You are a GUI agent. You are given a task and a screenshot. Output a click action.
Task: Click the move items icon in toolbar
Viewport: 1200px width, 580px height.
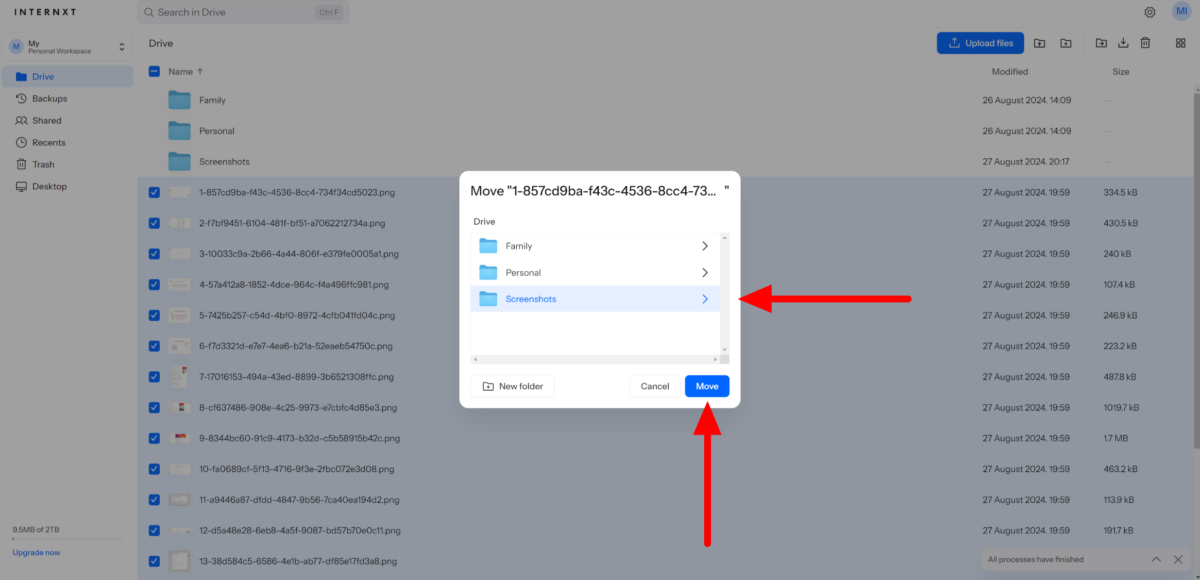pos(1101,43)
